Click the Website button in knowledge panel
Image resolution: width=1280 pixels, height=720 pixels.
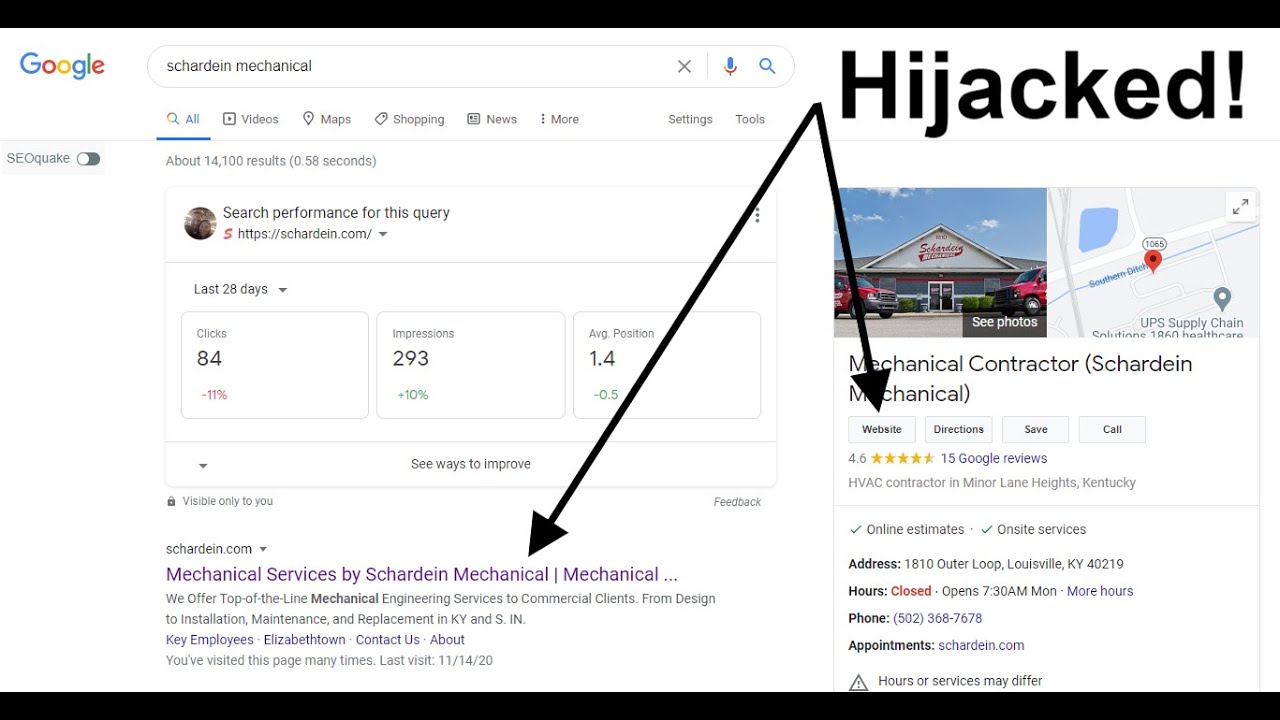882,429
